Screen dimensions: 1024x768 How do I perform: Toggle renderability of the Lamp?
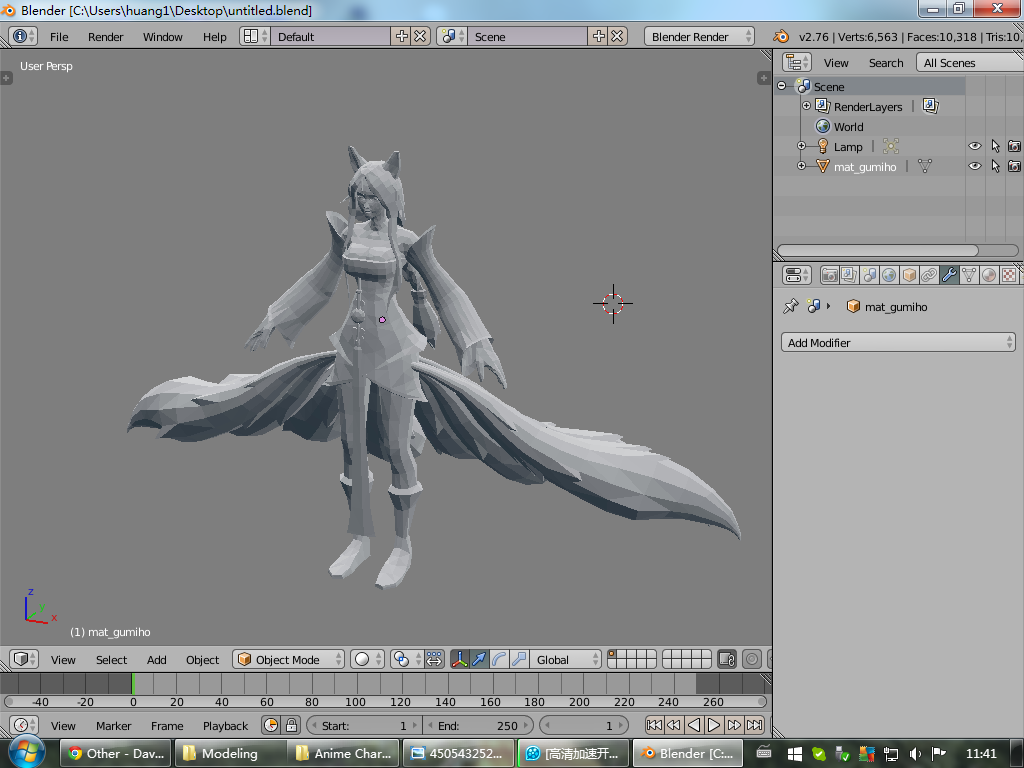(x=1014, y=146)
